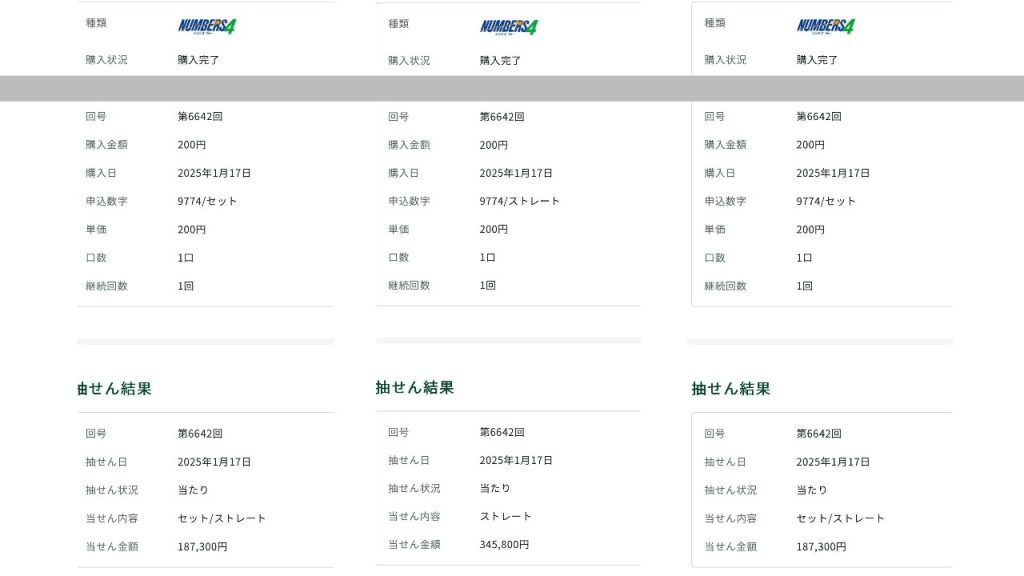Screen dimensions: 1024x576
Task: Click the gray horizontal bar across the page
Action: tap(512, 88)
